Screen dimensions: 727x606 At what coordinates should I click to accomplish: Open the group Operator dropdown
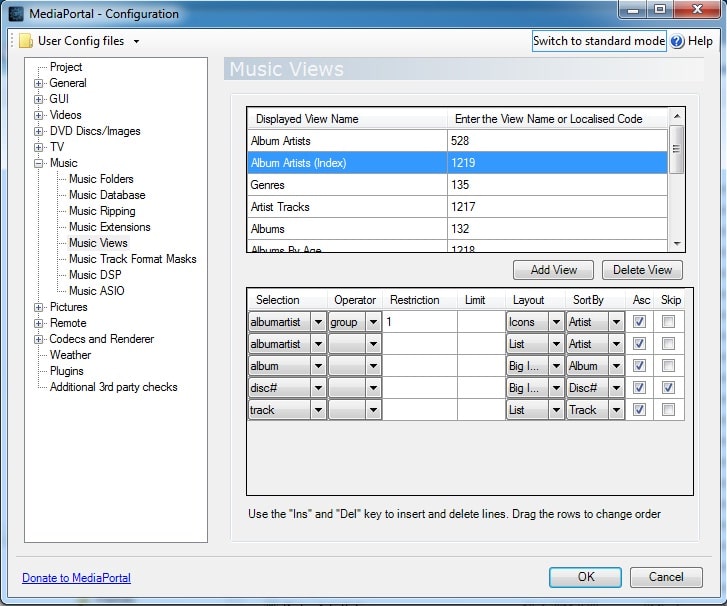tap(373, 322)
